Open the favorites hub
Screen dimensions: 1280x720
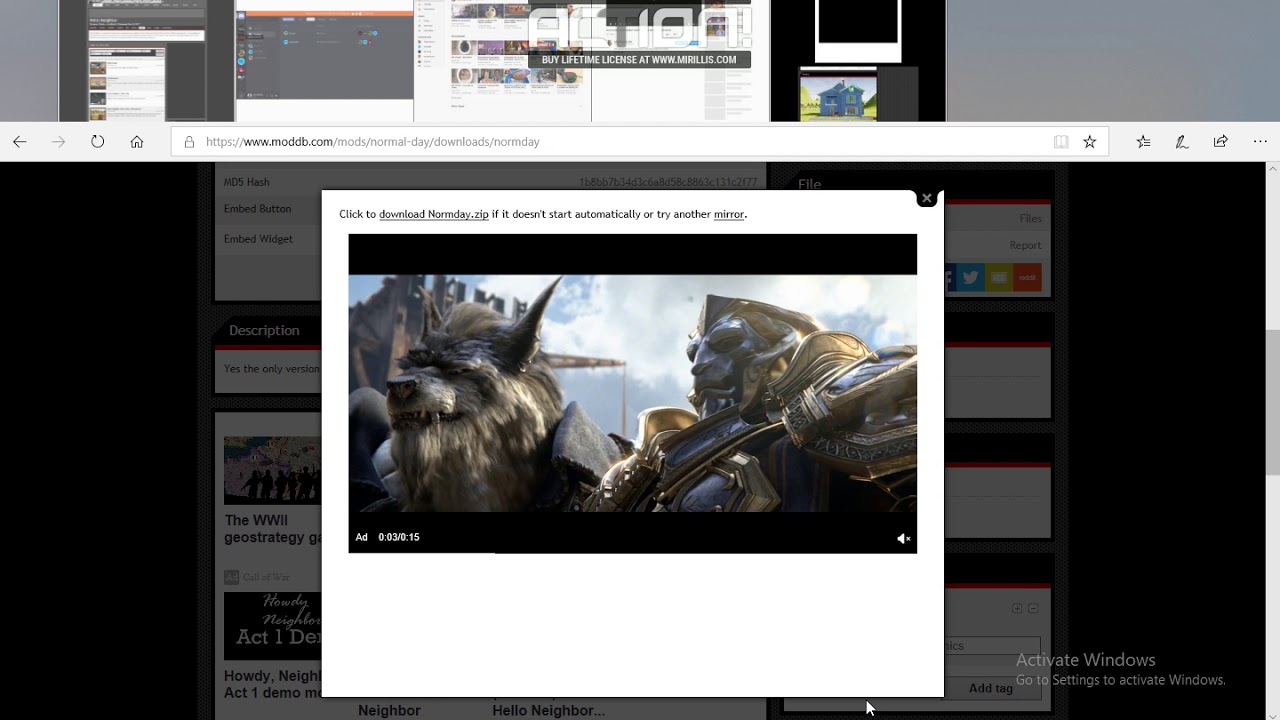(1144, 142)
